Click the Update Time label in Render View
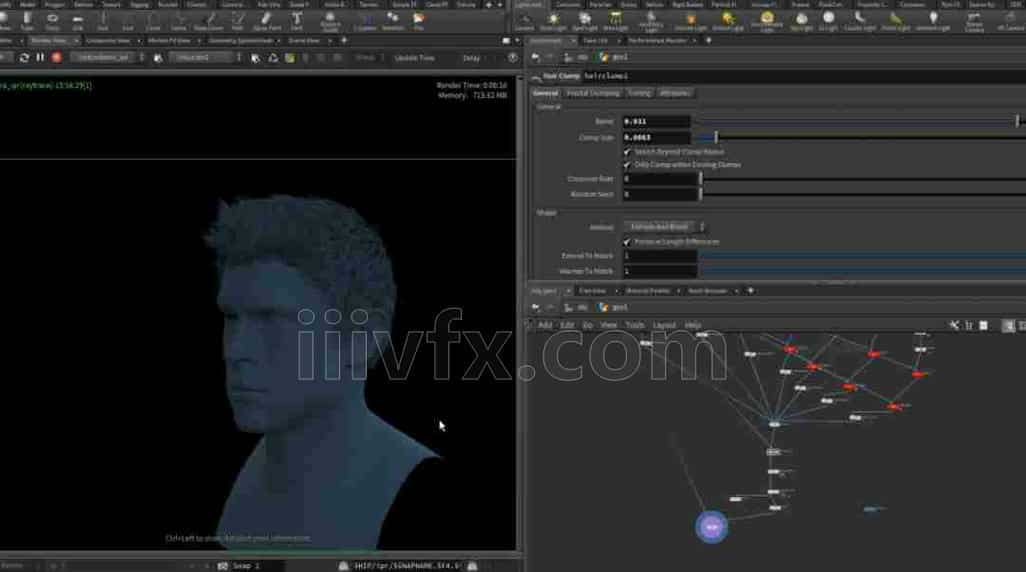1026x572 pixels. pyautogui.click(x=414, y=58)
